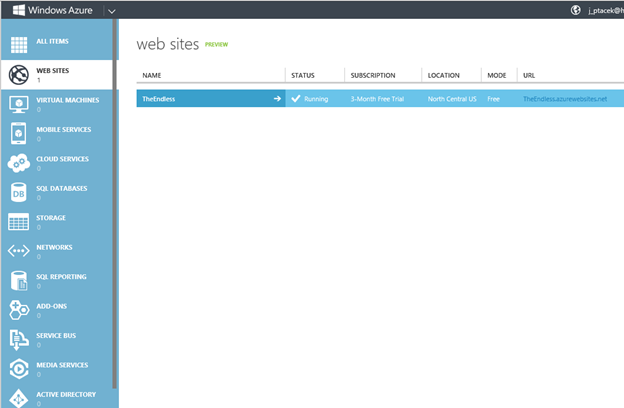This screenshot has width=624, height=408.
Task: Click the North Central US cell
Action: 452,99
